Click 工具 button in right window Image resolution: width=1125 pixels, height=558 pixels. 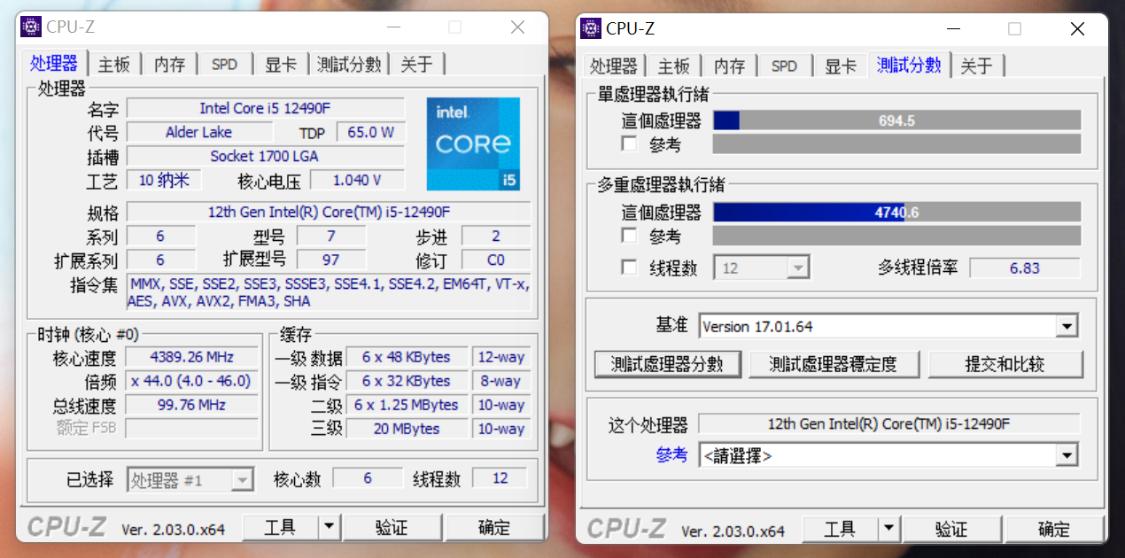point(839,529)
